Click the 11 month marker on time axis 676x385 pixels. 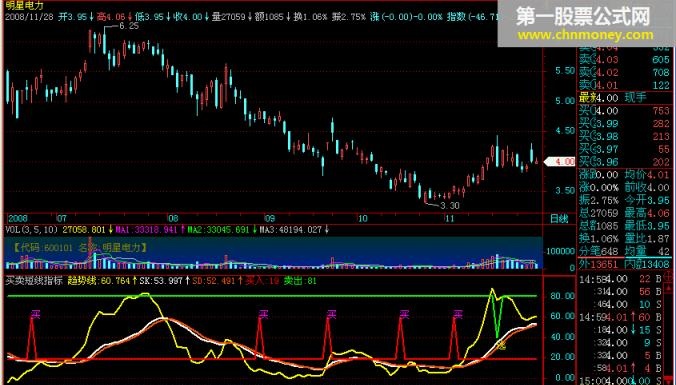coord(450,219)
